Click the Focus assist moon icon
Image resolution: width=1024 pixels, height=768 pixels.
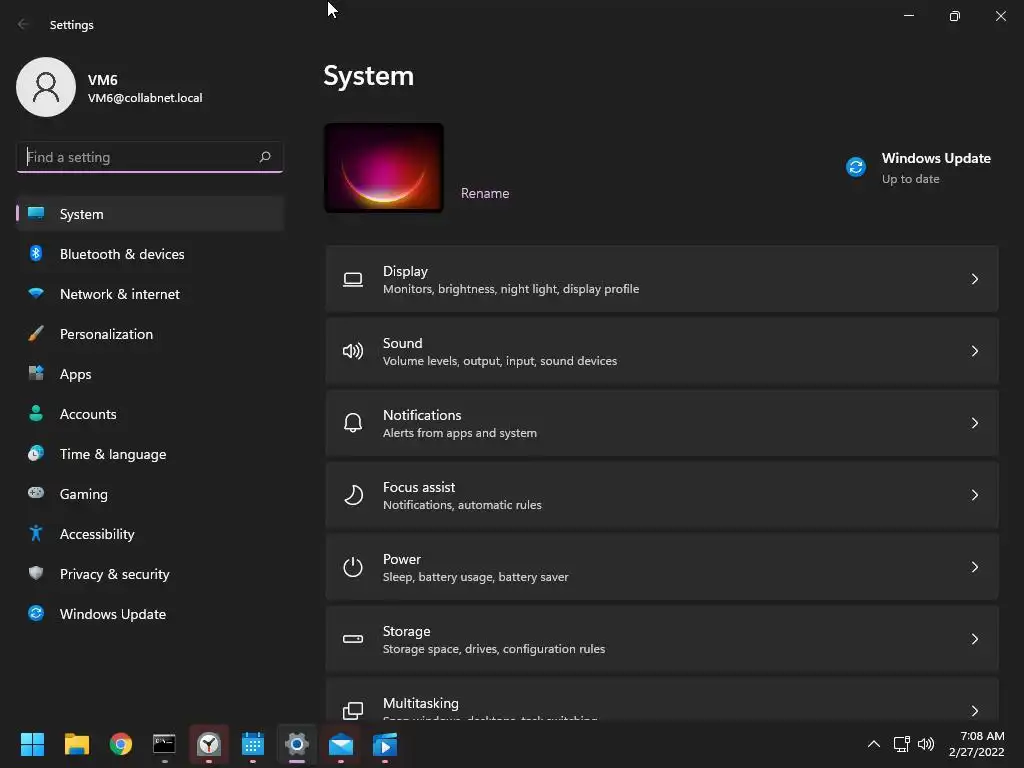pos(353,495)
